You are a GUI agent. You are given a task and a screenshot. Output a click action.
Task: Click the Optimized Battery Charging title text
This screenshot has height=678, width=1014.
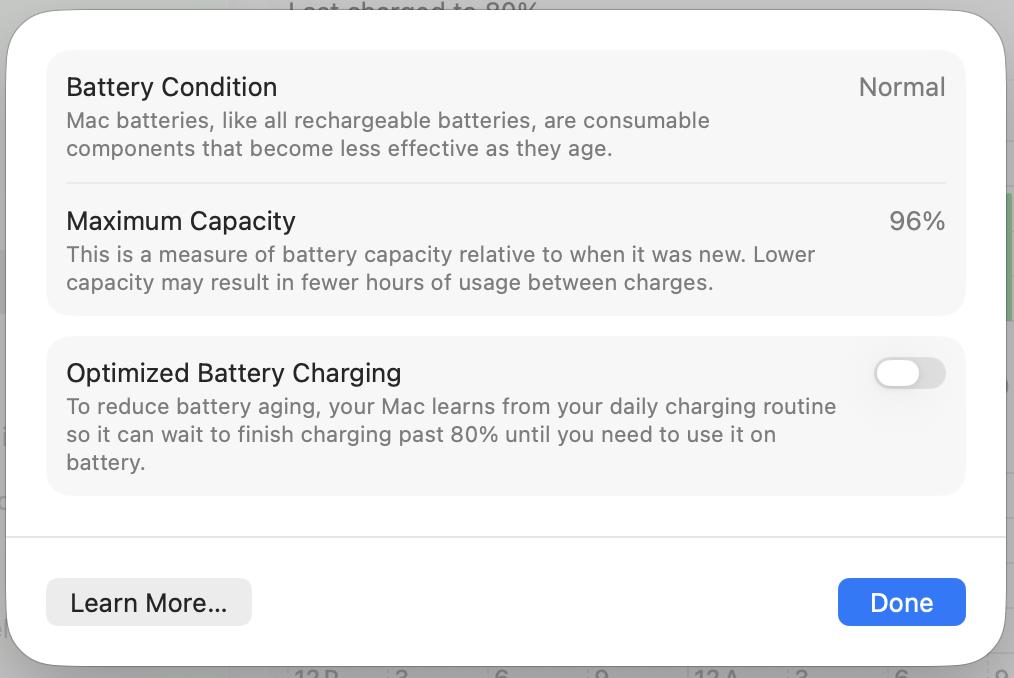point(233,373)
